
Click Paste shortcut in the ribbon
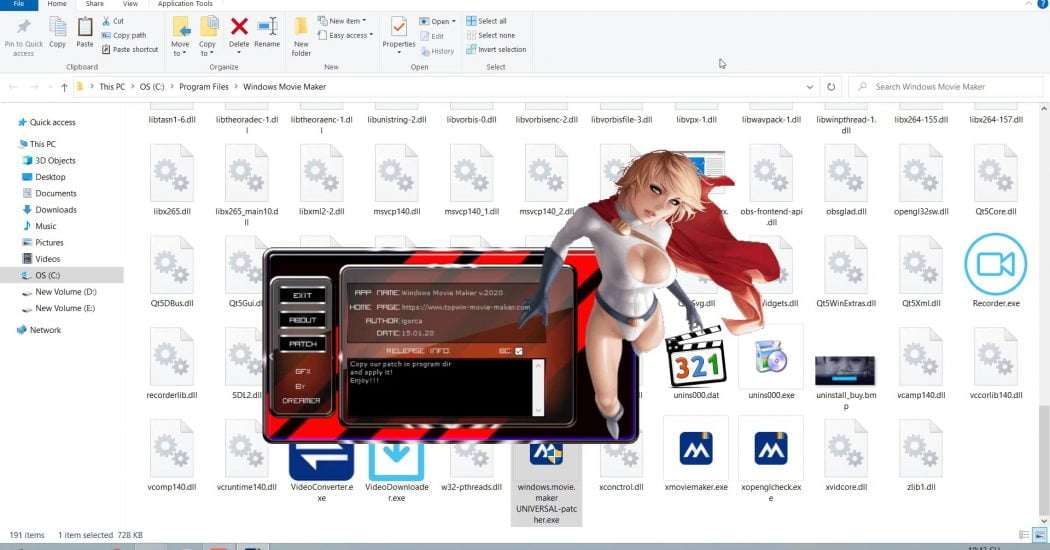pos(130,49)
